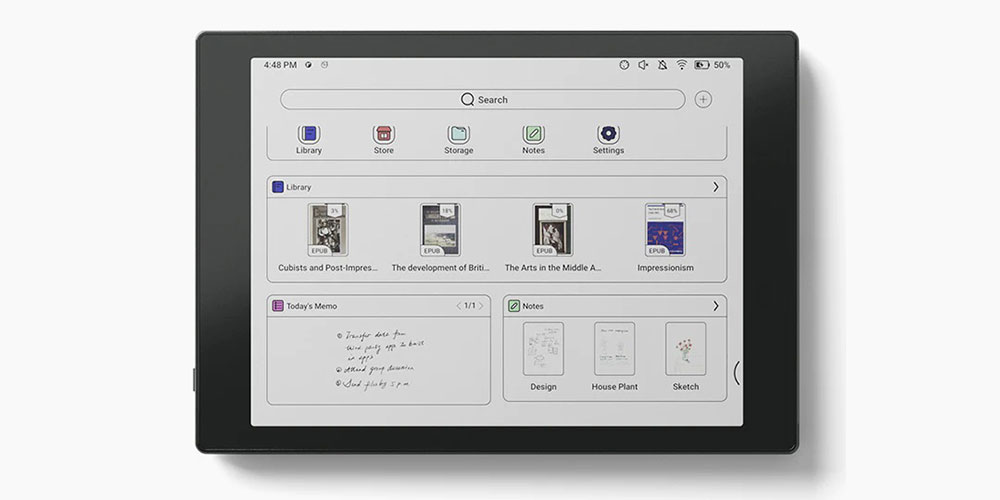The image size is (1000, 500).
Task: Tap the plus button beside search
Action: click(x=704, y=99)
